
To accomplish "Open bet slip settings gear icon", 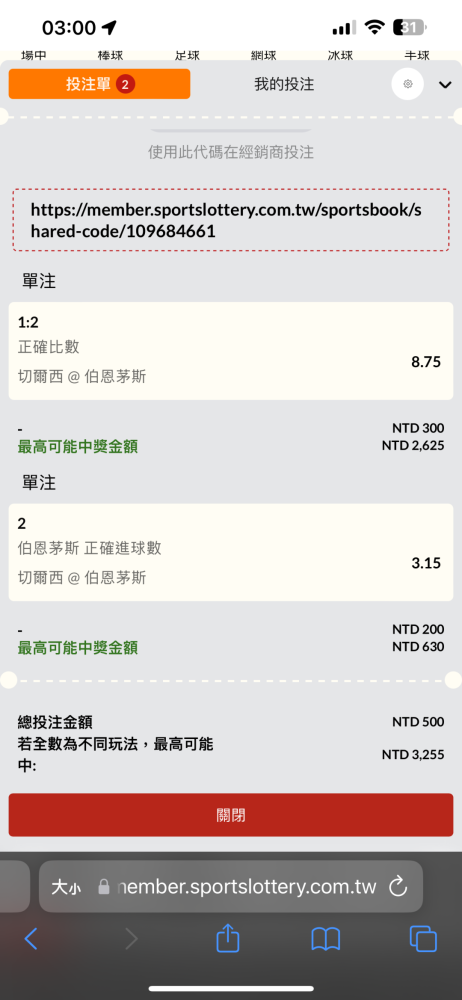I will click(x=407, y=84).
